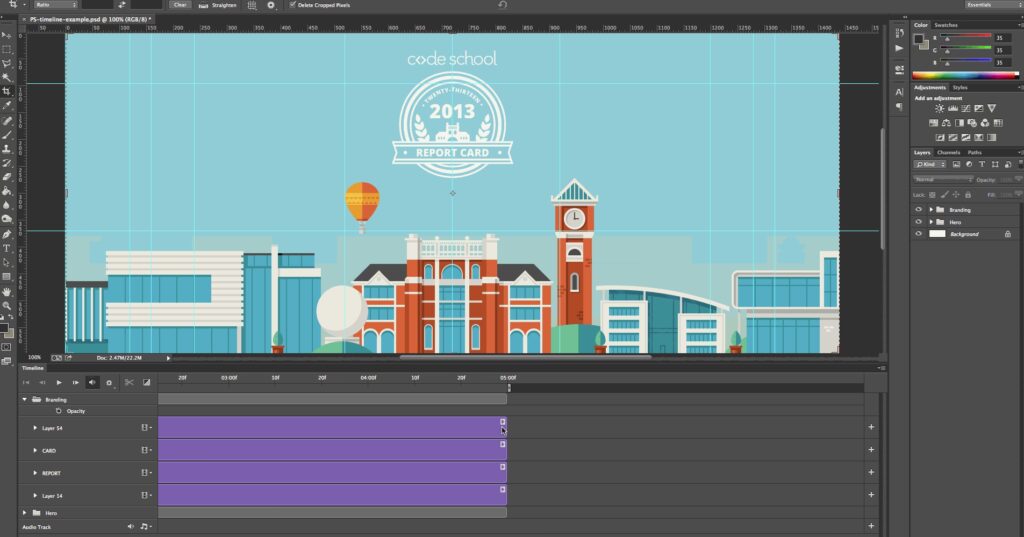Click the Clear button in the options bar
The height and width of the screenshot is (537, 1024).
tap(180, 5)
